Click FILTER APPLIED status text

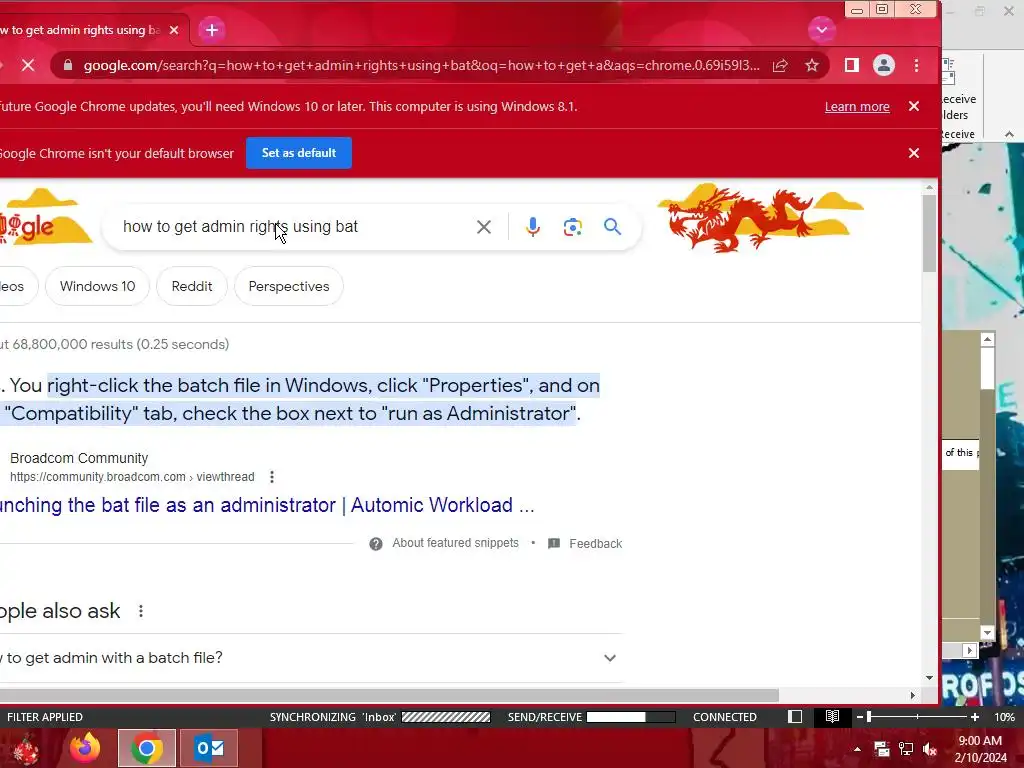pos(45,717)
